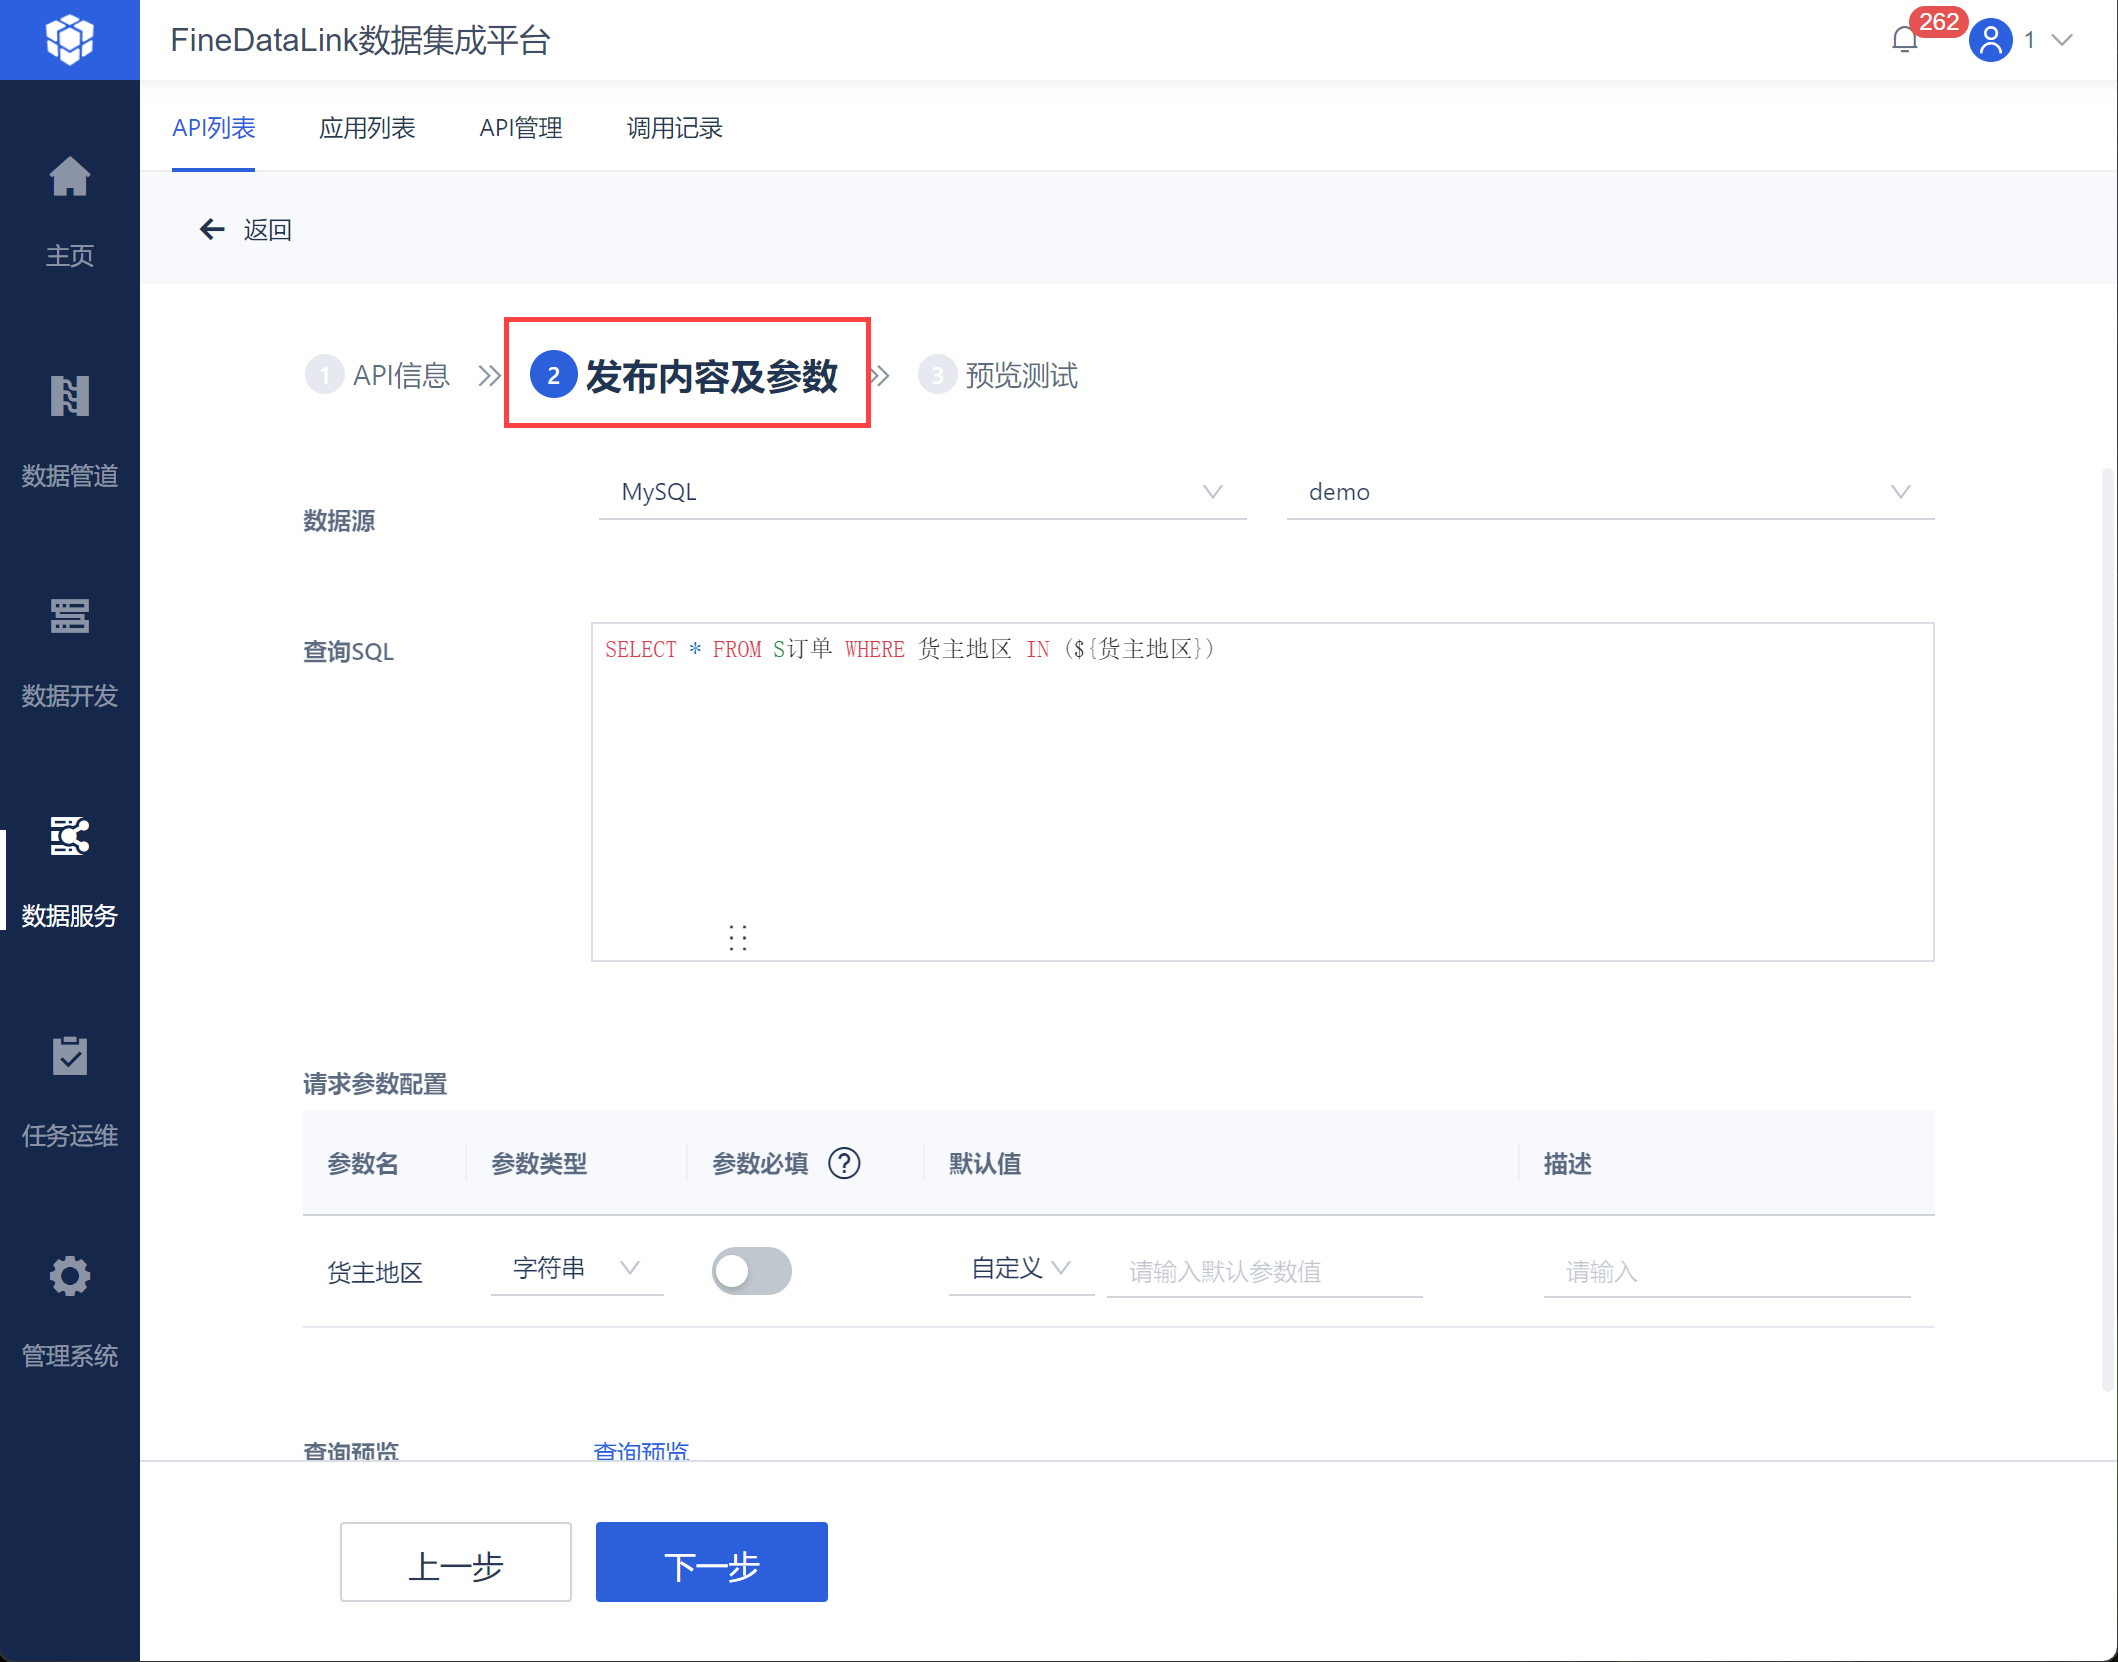Expand the demo connection dropdown
The width and height of the screenshot is (2118, 1662).
coord(1609,492)
